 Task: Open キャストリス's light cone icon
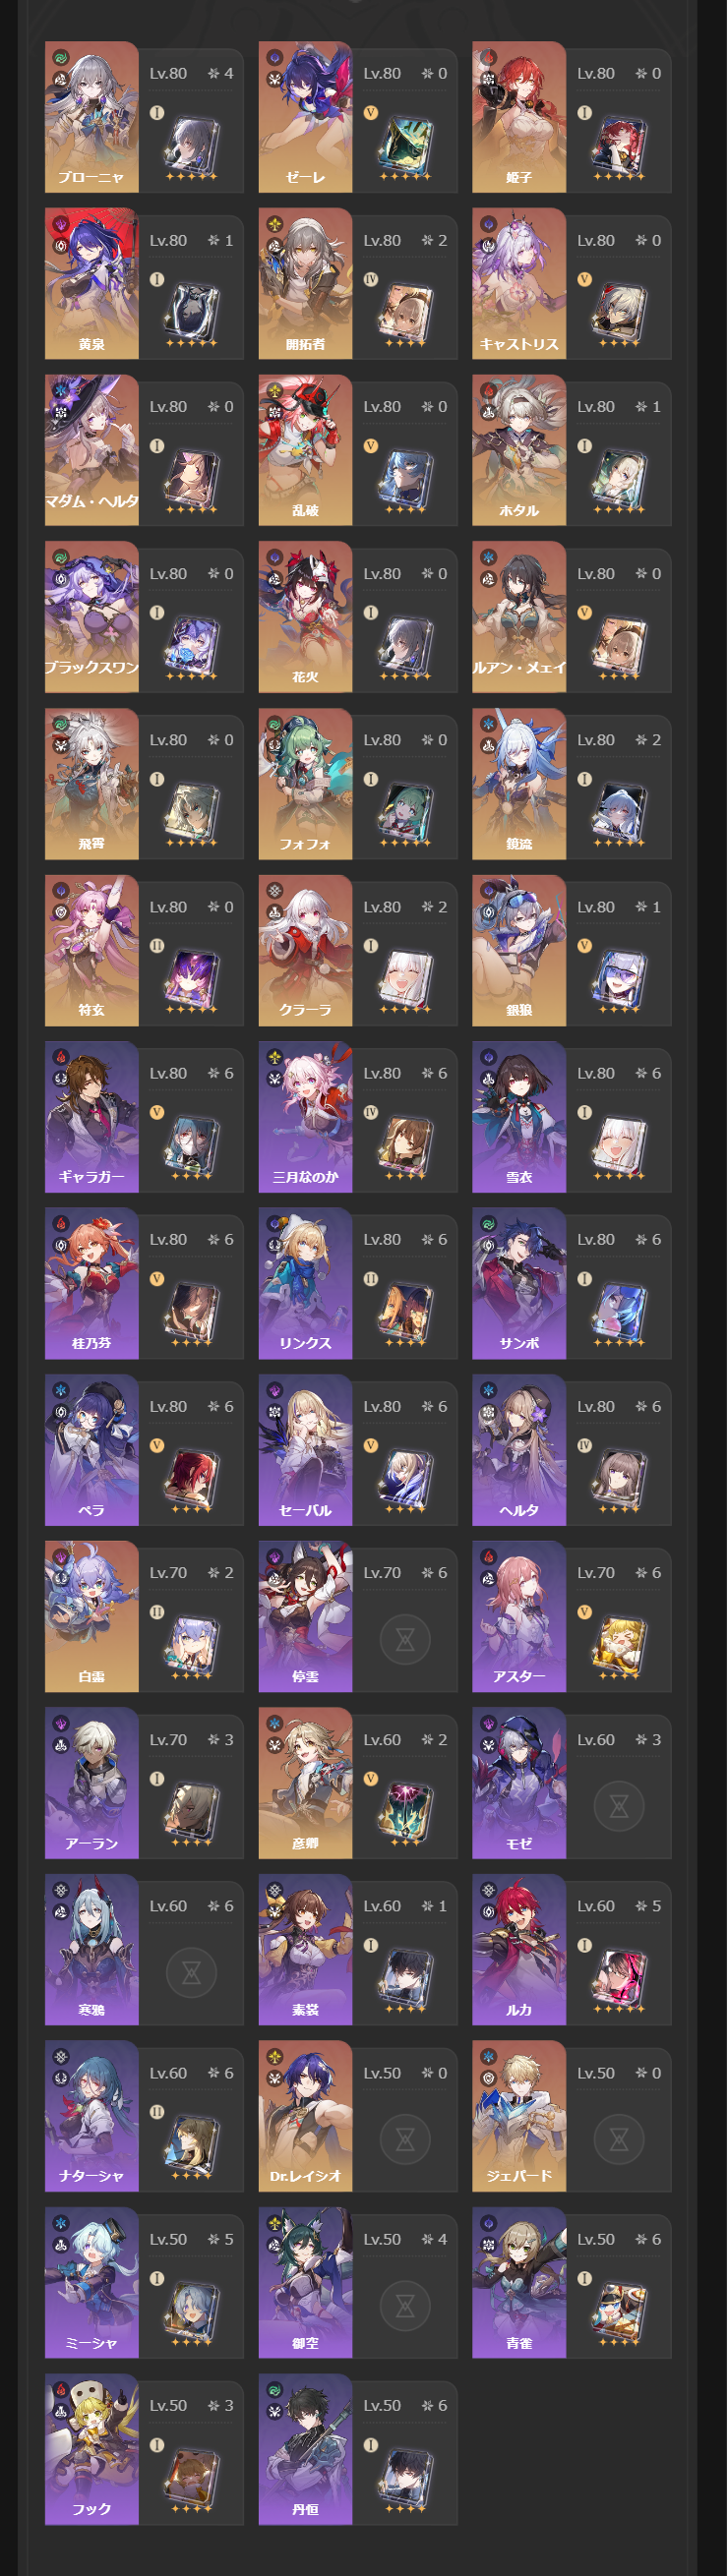tap(619, 311)
